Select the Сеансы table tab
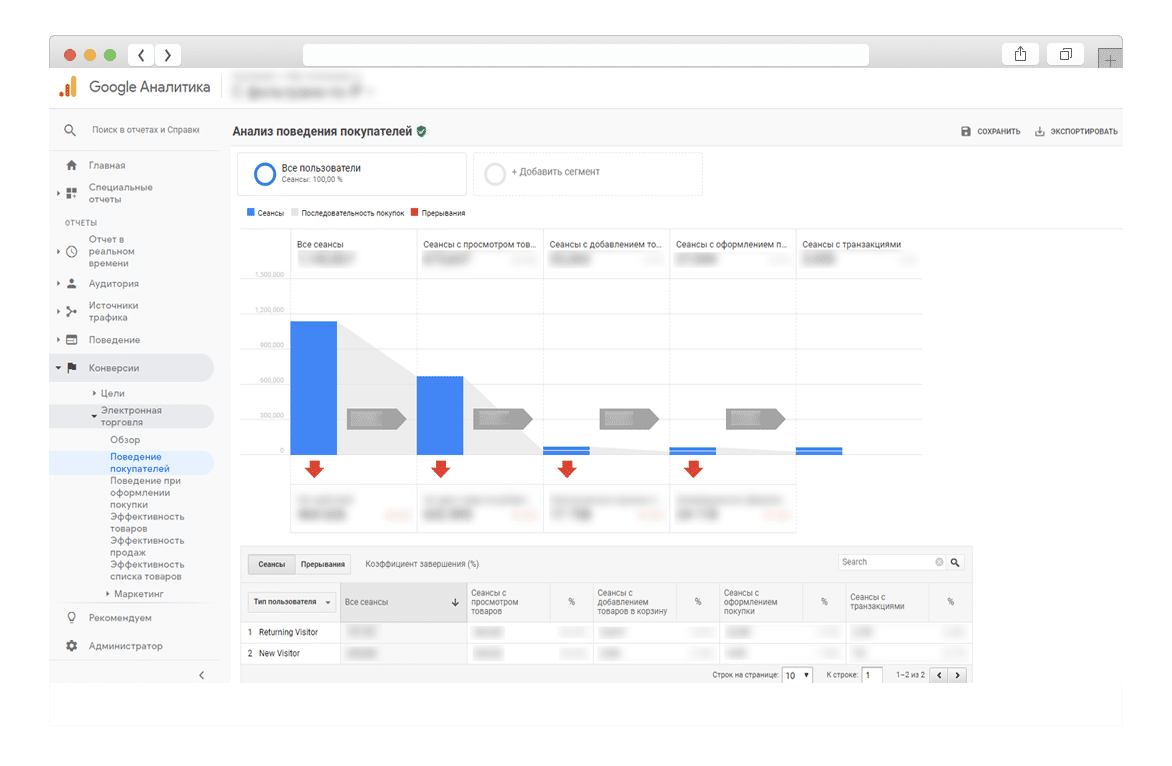 click(x=271, y=564)
